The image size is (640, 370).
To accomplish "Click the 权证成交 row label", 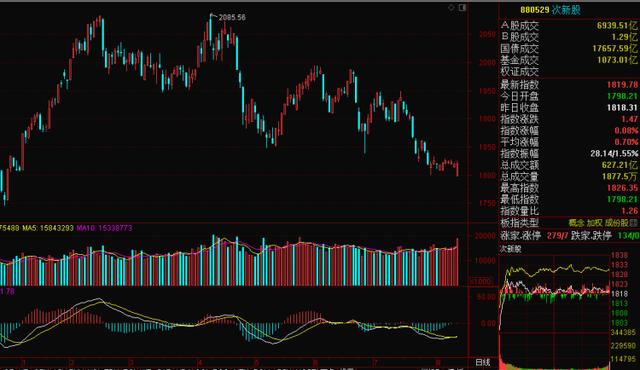I will click(520, 71).
